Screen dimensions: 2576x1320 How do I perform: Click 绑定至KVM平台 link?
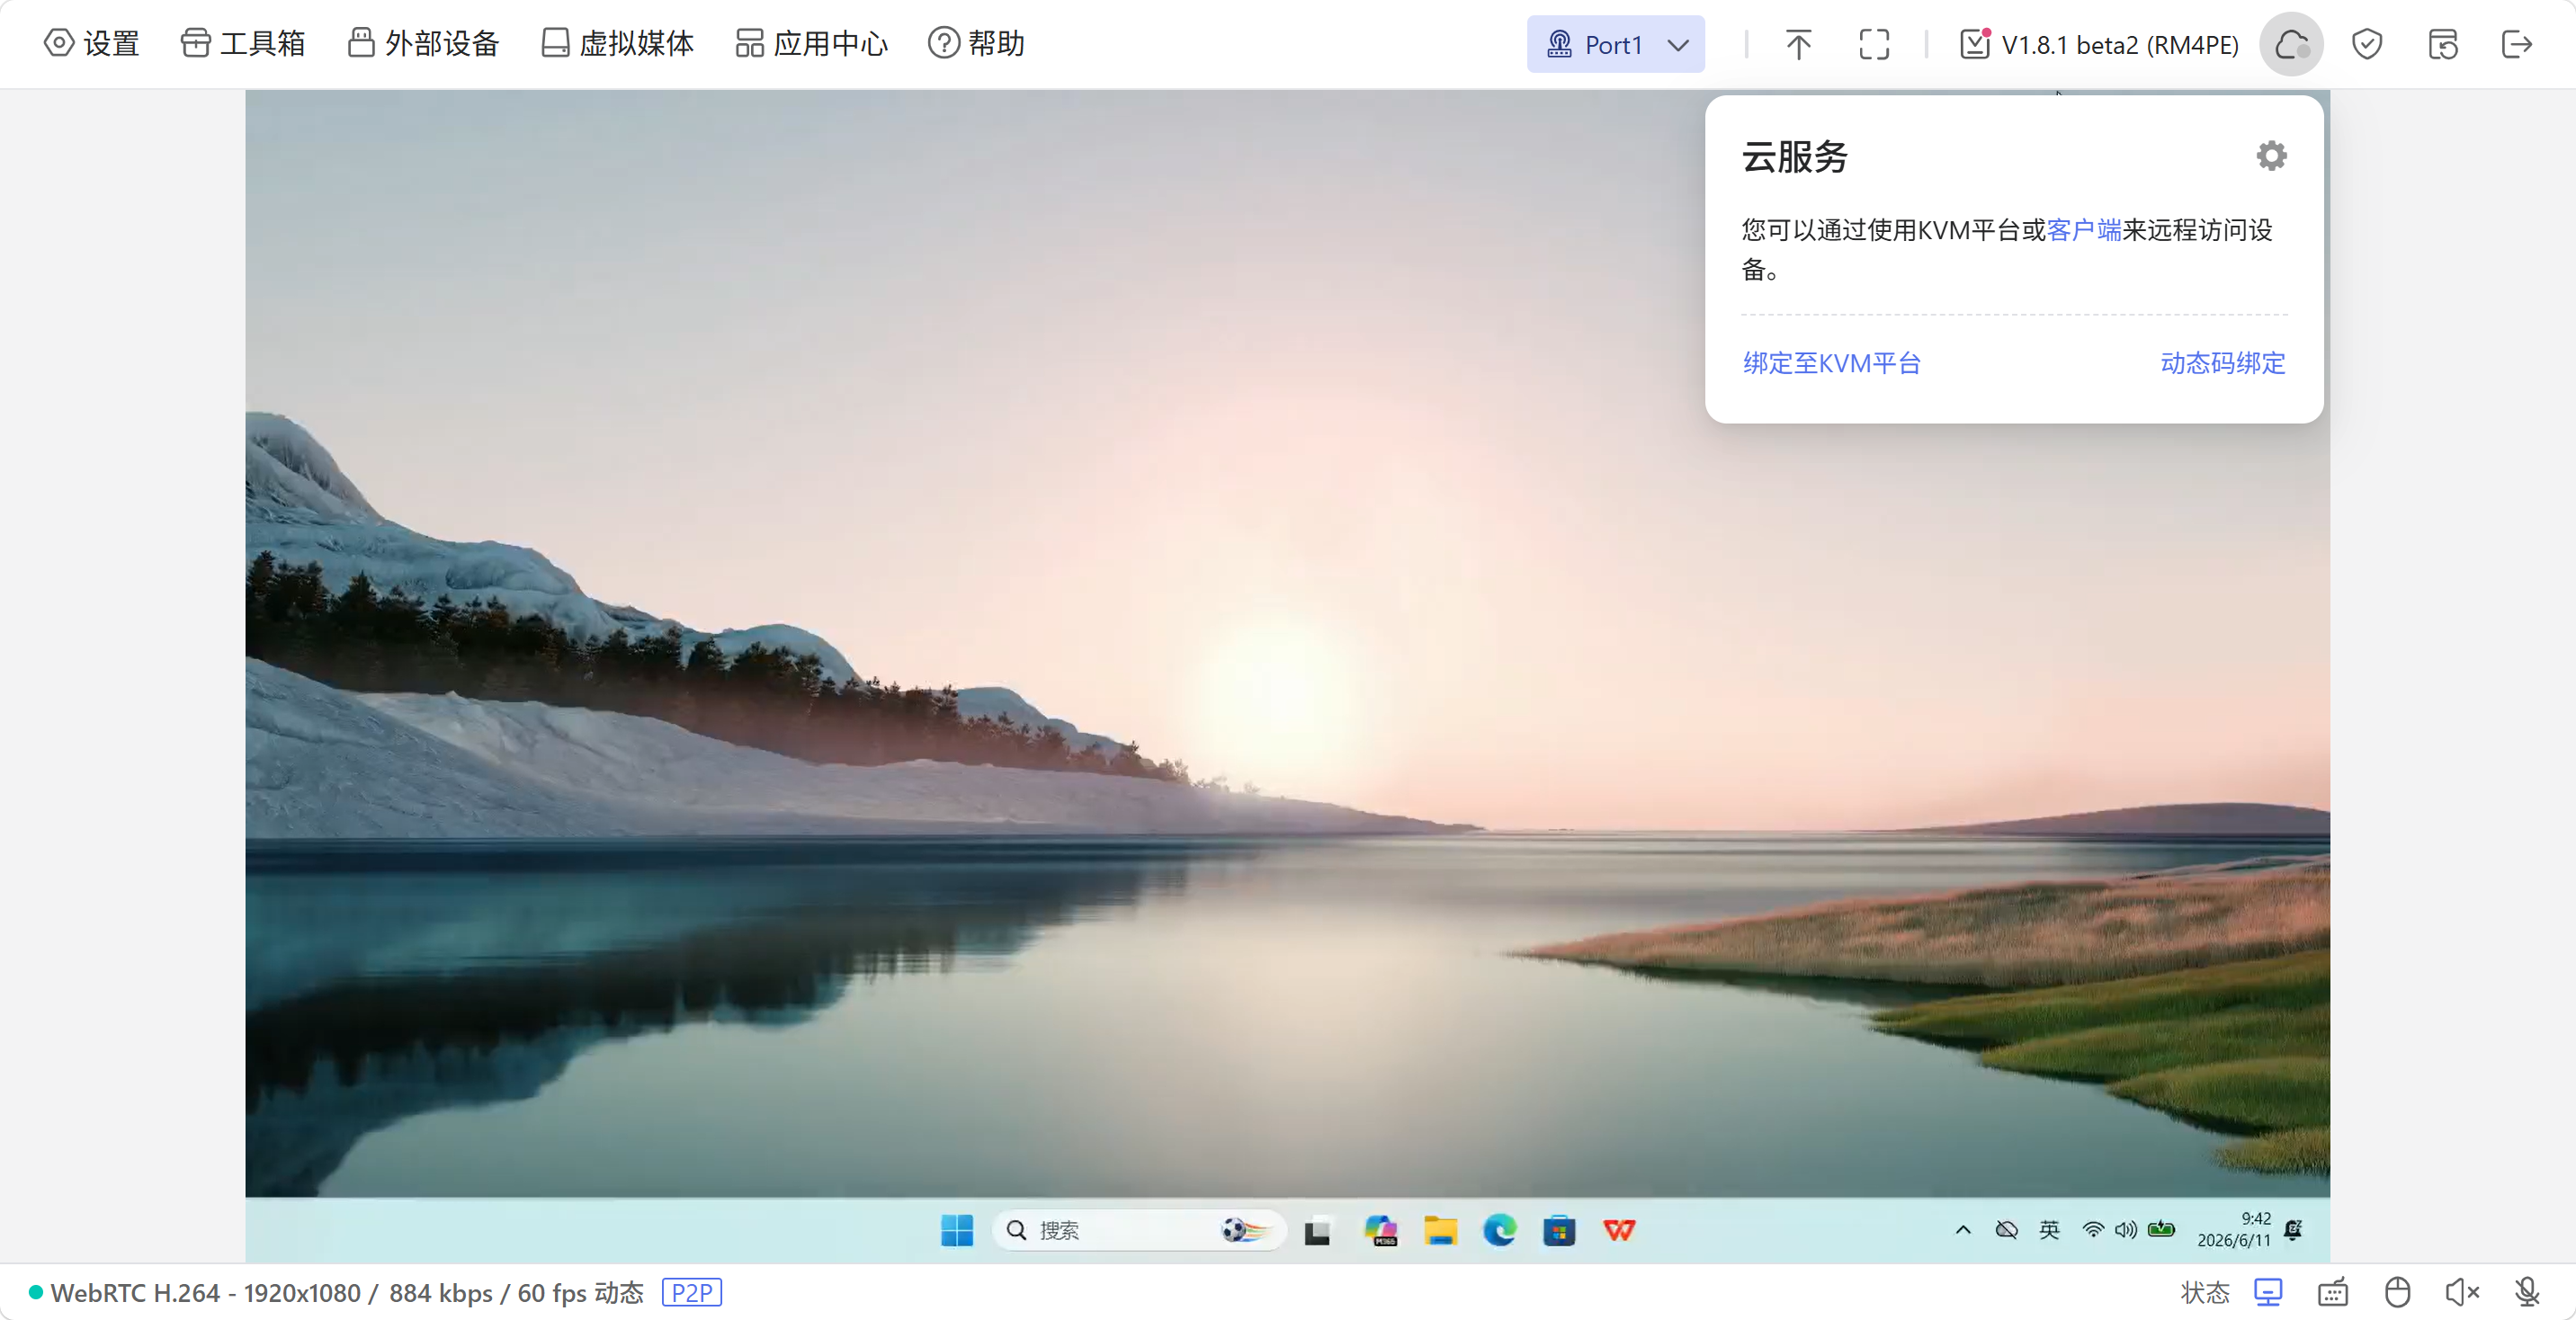(1832, 363)
